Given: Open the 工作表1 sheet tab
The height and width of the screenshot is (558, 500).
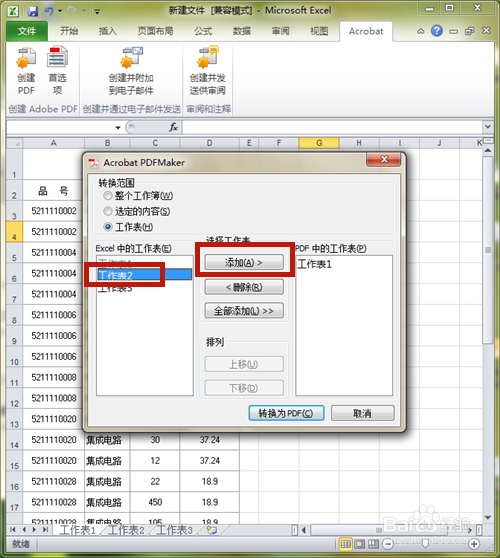Looking at the screenshot, I should coord(78,530).
